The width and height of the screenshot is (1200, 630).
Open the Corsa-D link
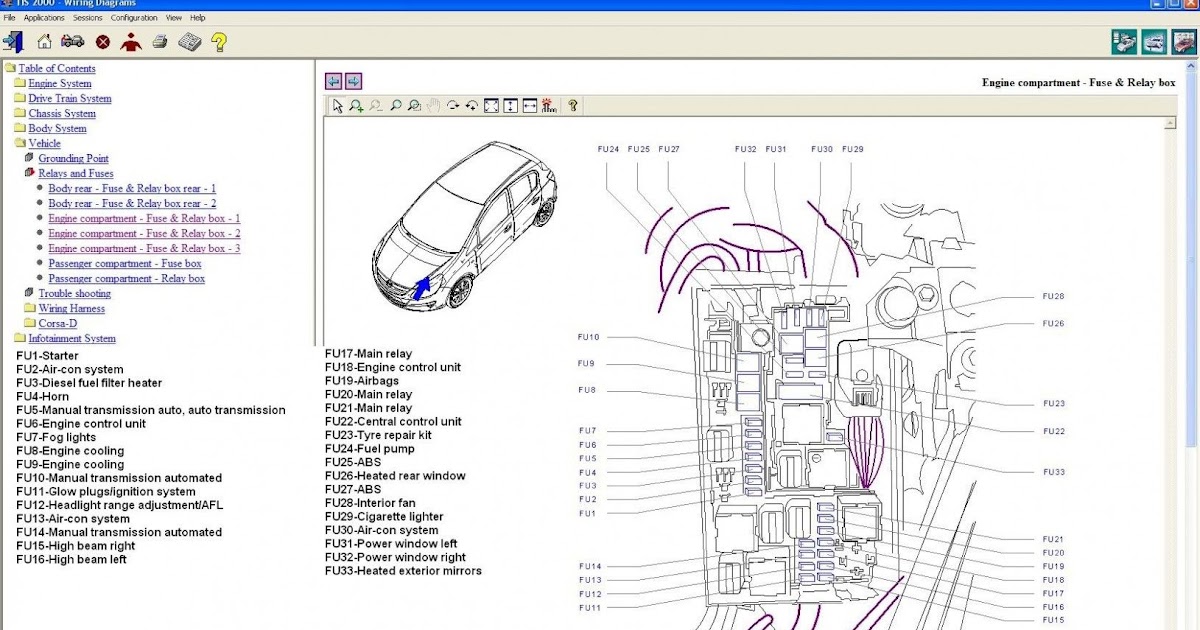(57, 323)
